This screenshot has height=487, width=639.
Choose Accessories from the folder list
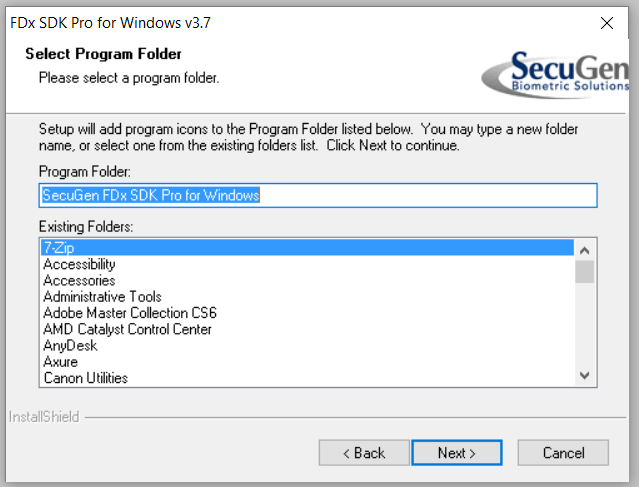click(307, 280)
